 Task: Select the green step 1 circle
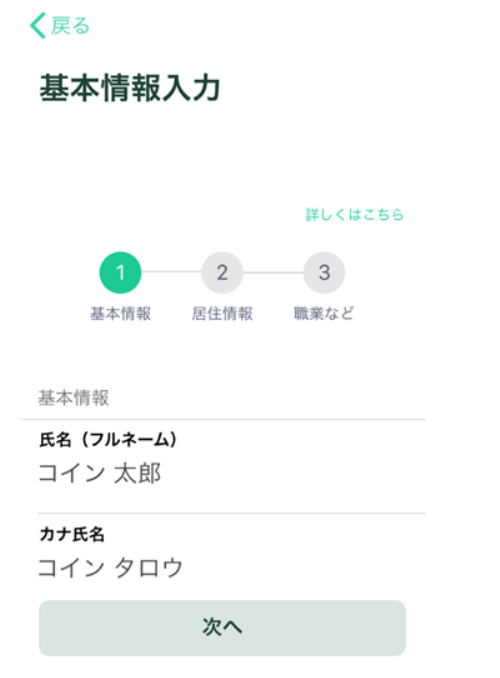tap(120, 272)
